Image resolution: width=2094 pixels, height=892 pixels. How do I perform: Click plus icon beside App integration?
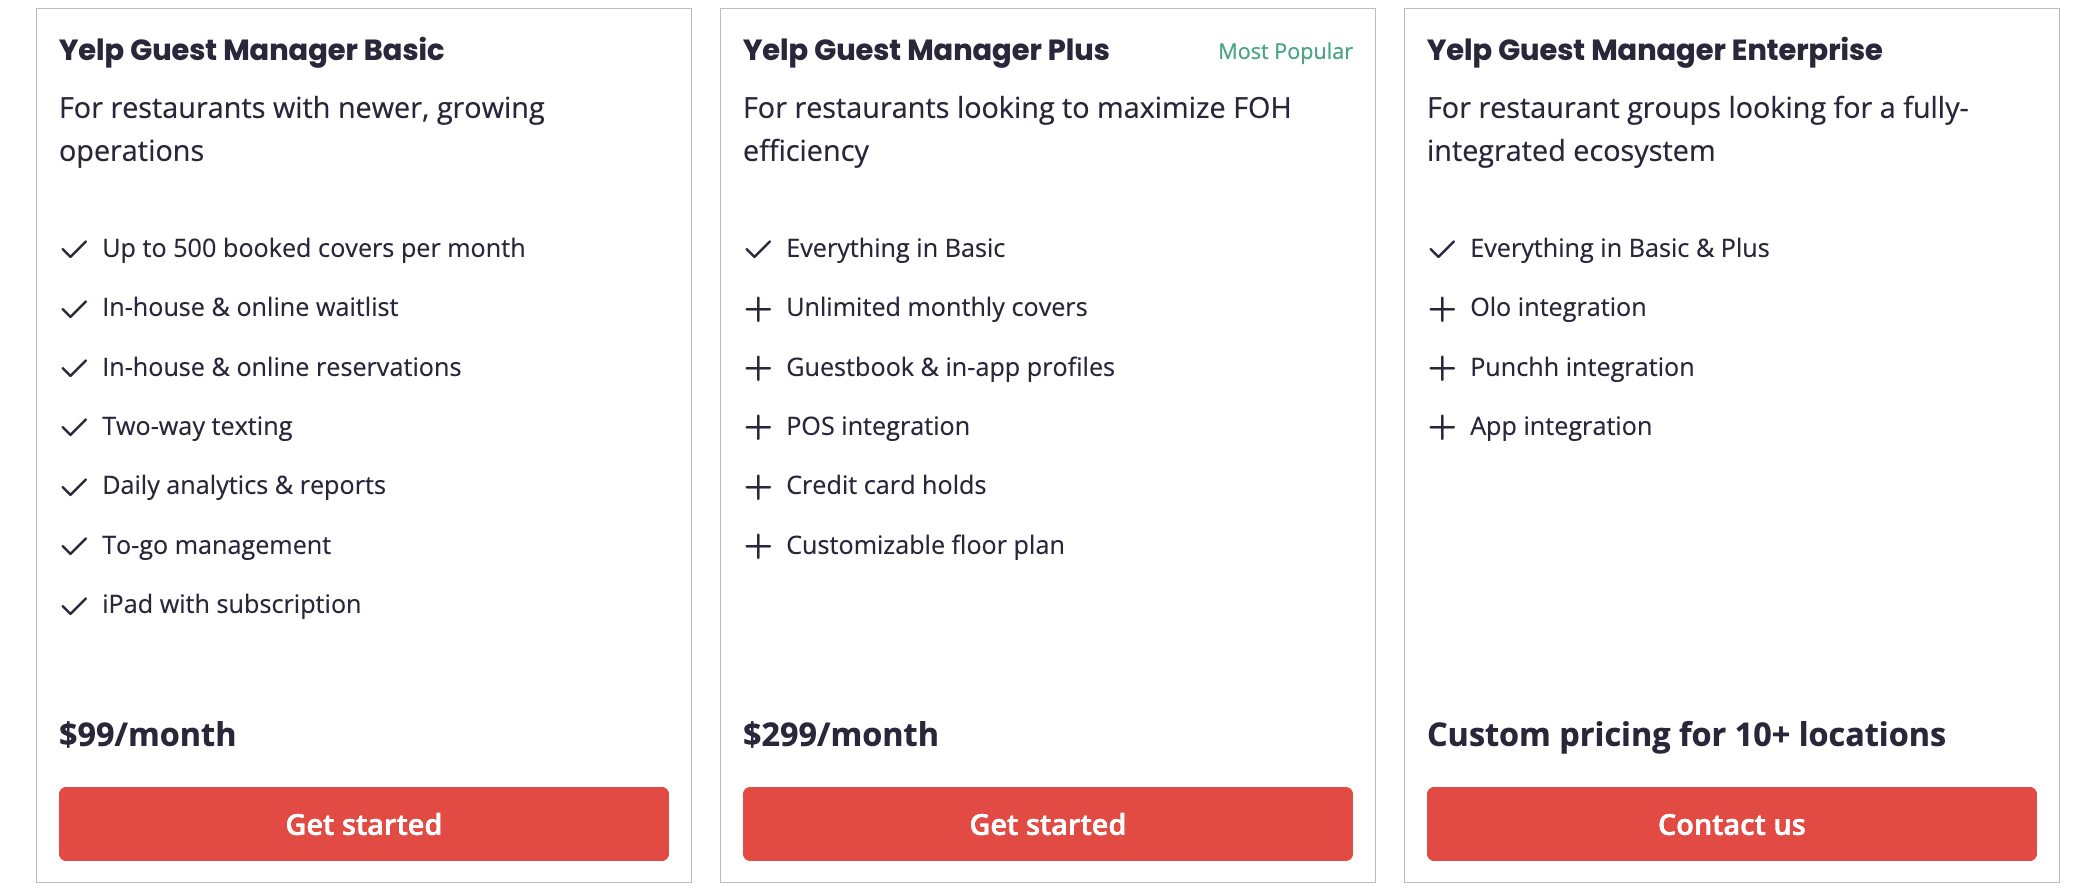pyautogui.click(x=1442, y=428)
